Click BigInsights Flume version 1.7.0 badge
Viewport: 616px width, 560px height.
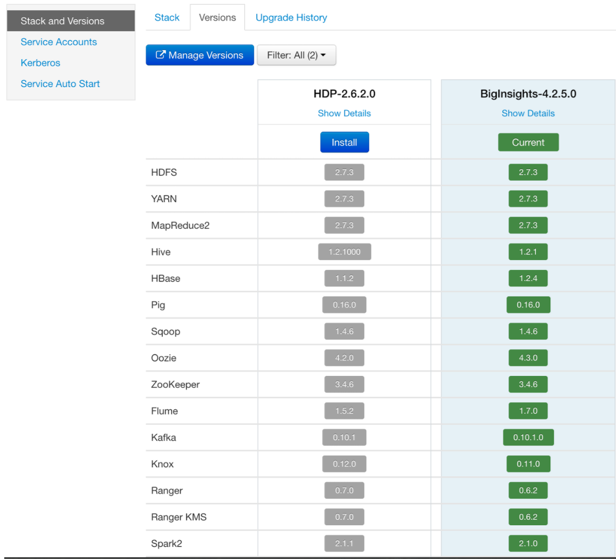pyautogui.click(x=528, y=411)
